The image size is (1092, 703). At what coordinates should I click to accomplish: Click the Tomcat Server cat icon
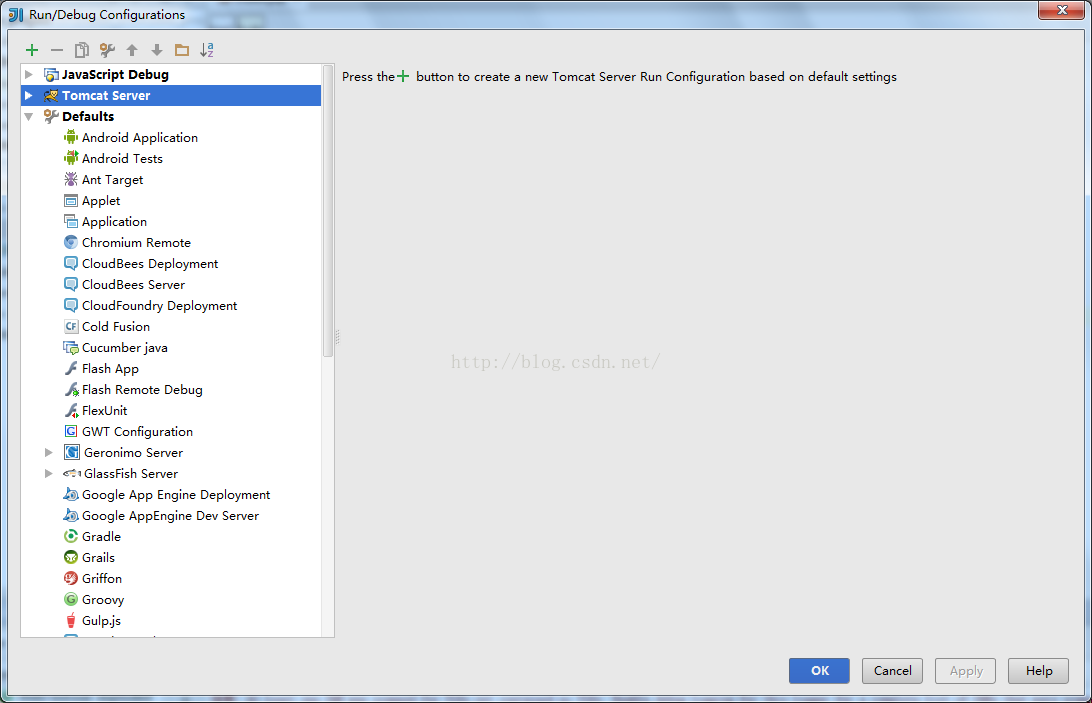pyautogui.click(x=51, y=95)
